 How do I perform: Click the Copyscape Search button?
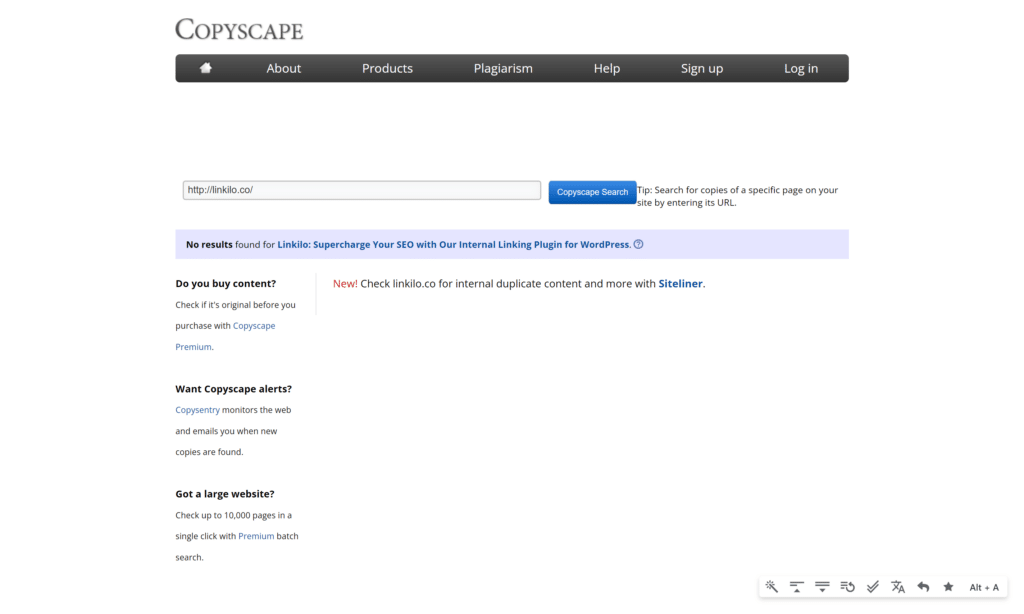click(592, 192)
